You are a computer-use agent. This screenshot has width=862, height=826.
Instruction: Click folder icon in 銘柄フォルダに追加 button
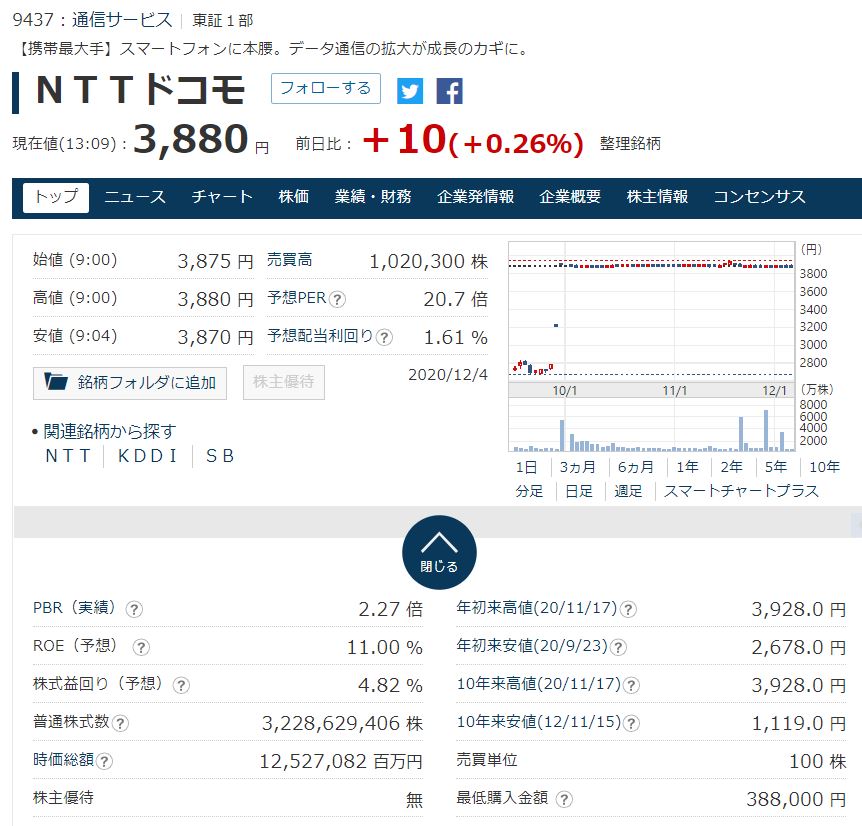56,381
